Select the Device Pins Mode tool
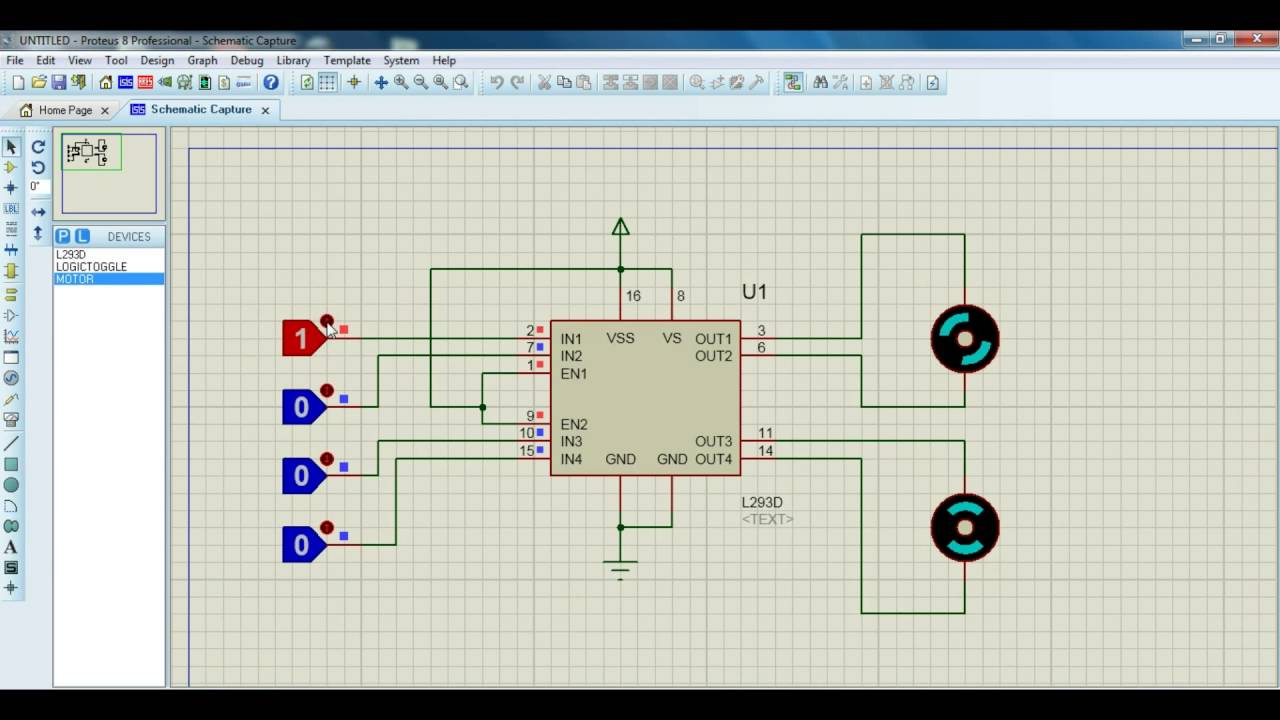Viewport: 1280px width, 720px height. (11, 316)
